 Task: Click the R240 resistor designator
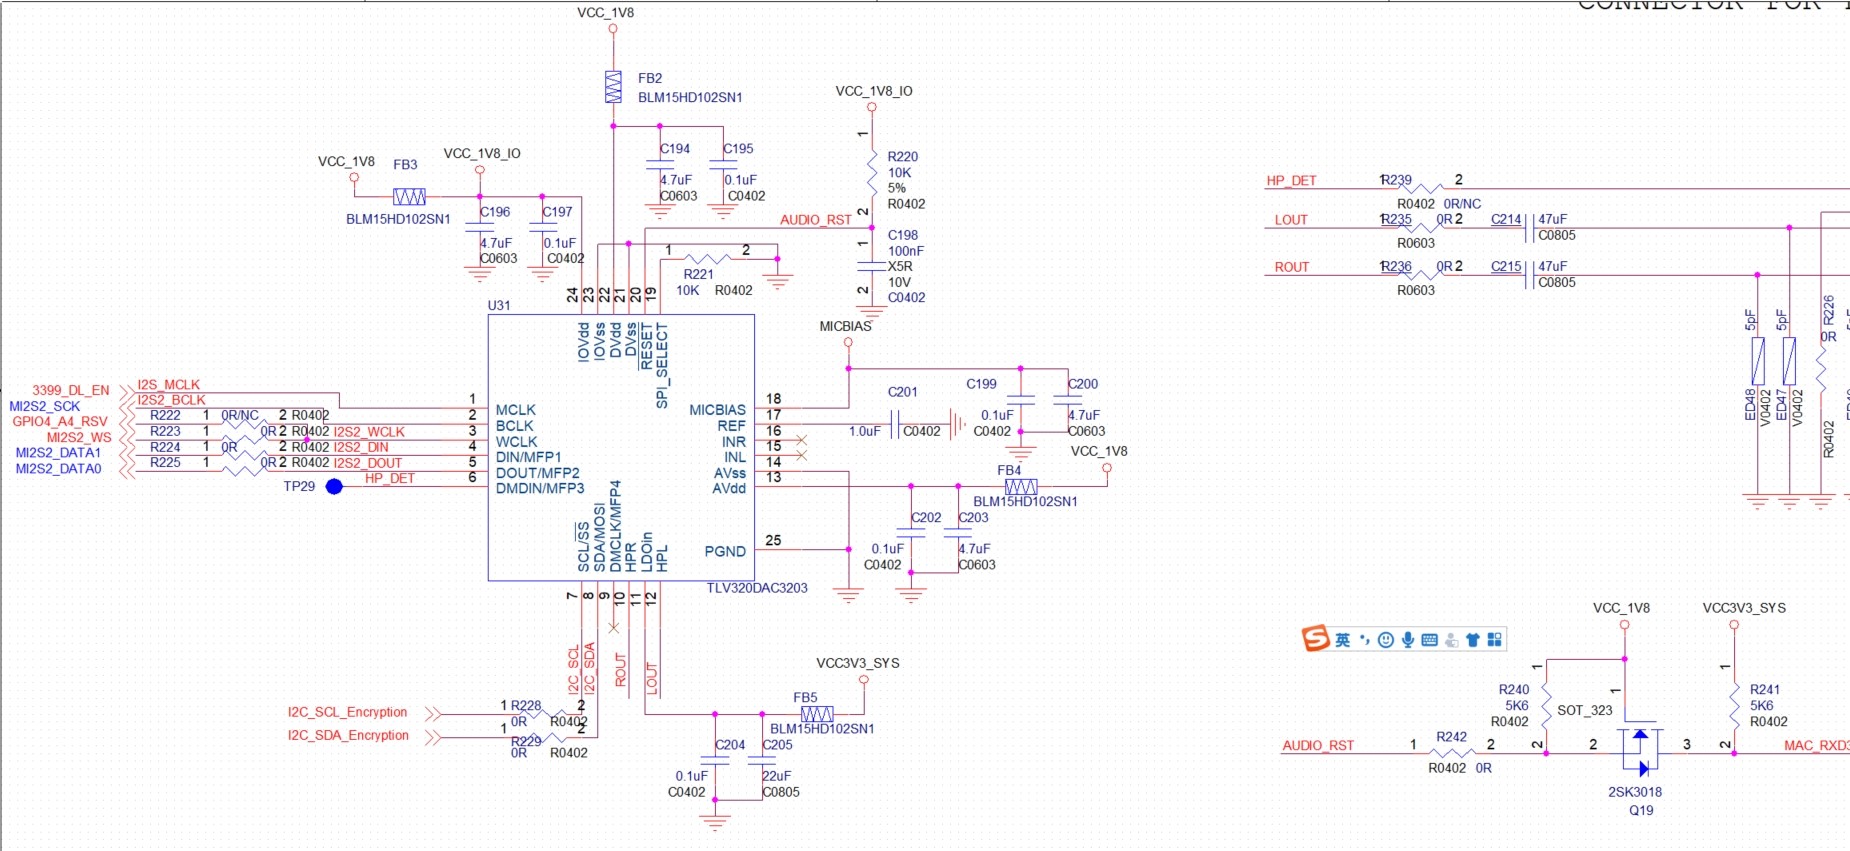pyautogui.click(x=1514, y=689)
